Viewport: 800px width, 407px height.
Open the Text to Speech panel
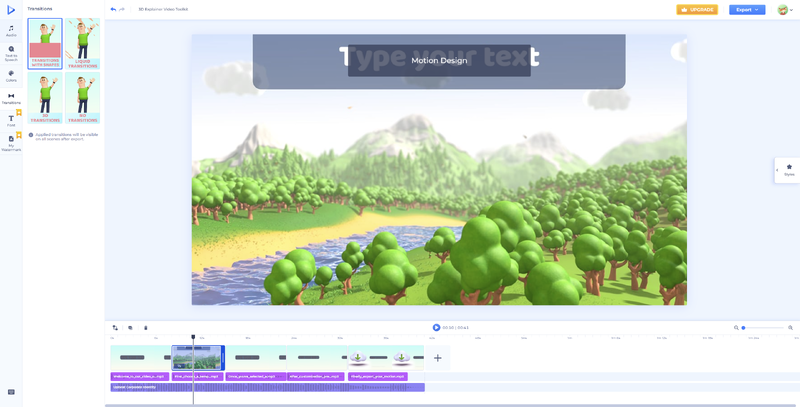tap(11, 54)
